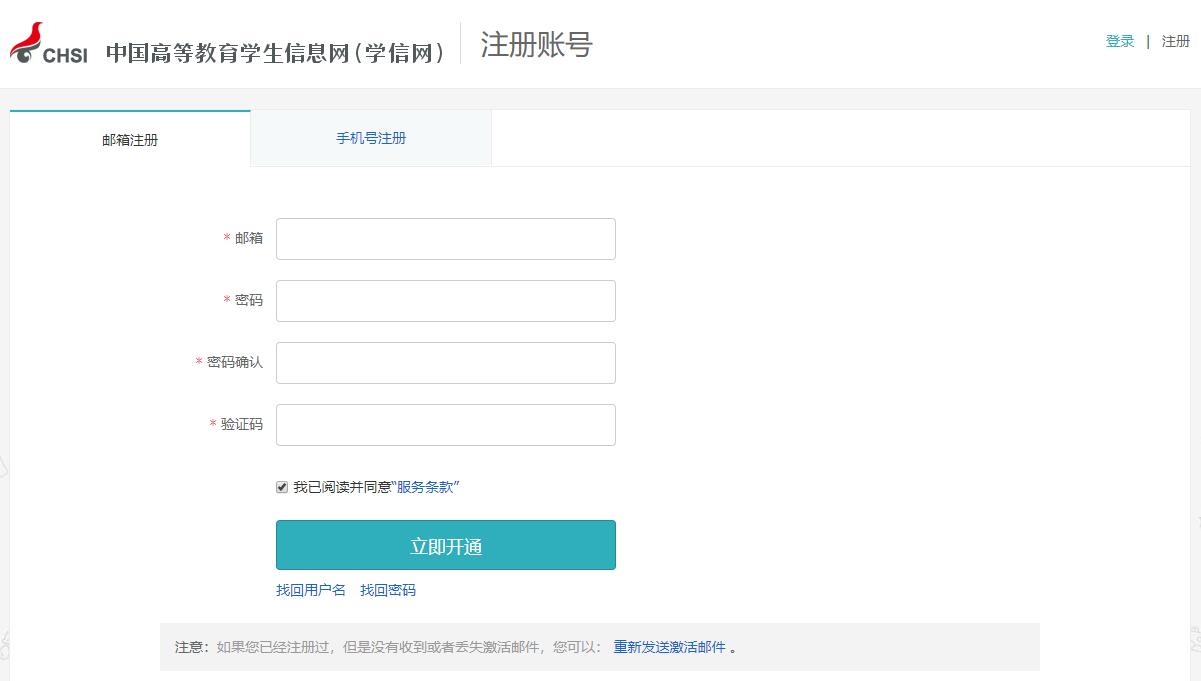Switch to the 邮箱注册 tab

point(130,140)
